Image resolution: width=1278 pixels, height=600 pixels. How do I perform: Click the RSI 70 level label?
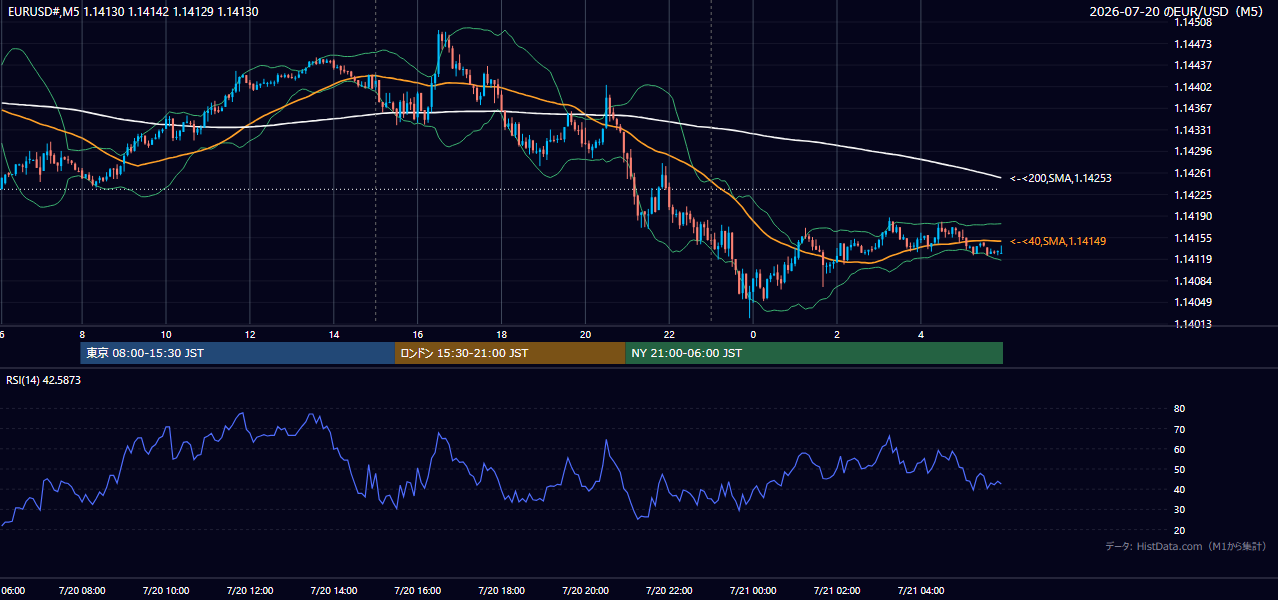1179,429
